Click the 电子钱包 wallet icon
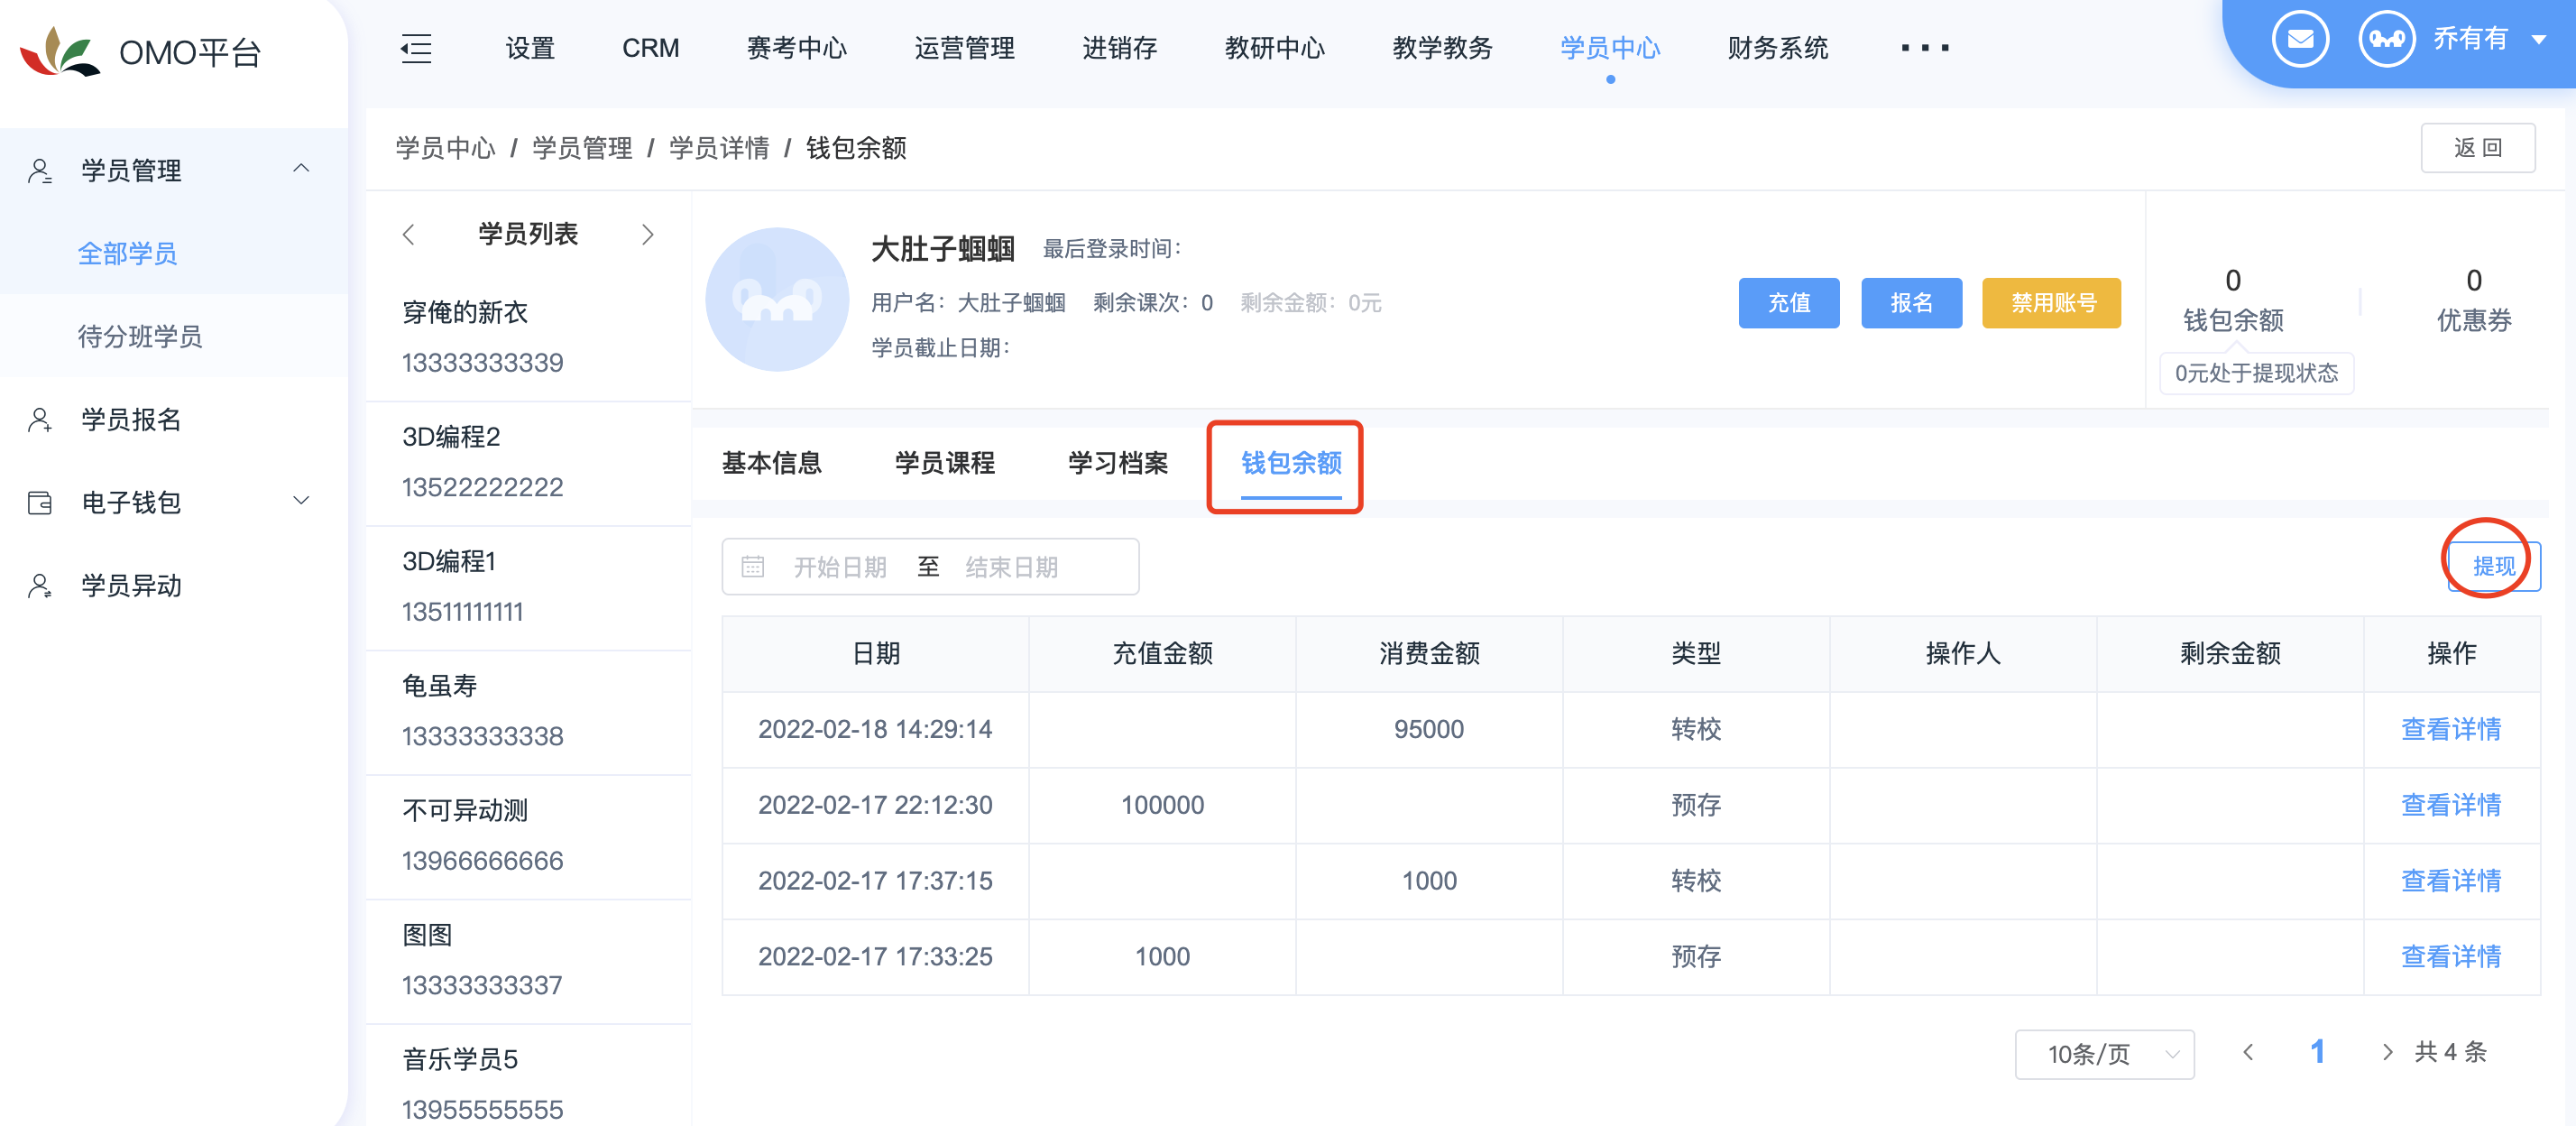Image resolution: width=2576 pixels, height=1126 pixels. 40,503
